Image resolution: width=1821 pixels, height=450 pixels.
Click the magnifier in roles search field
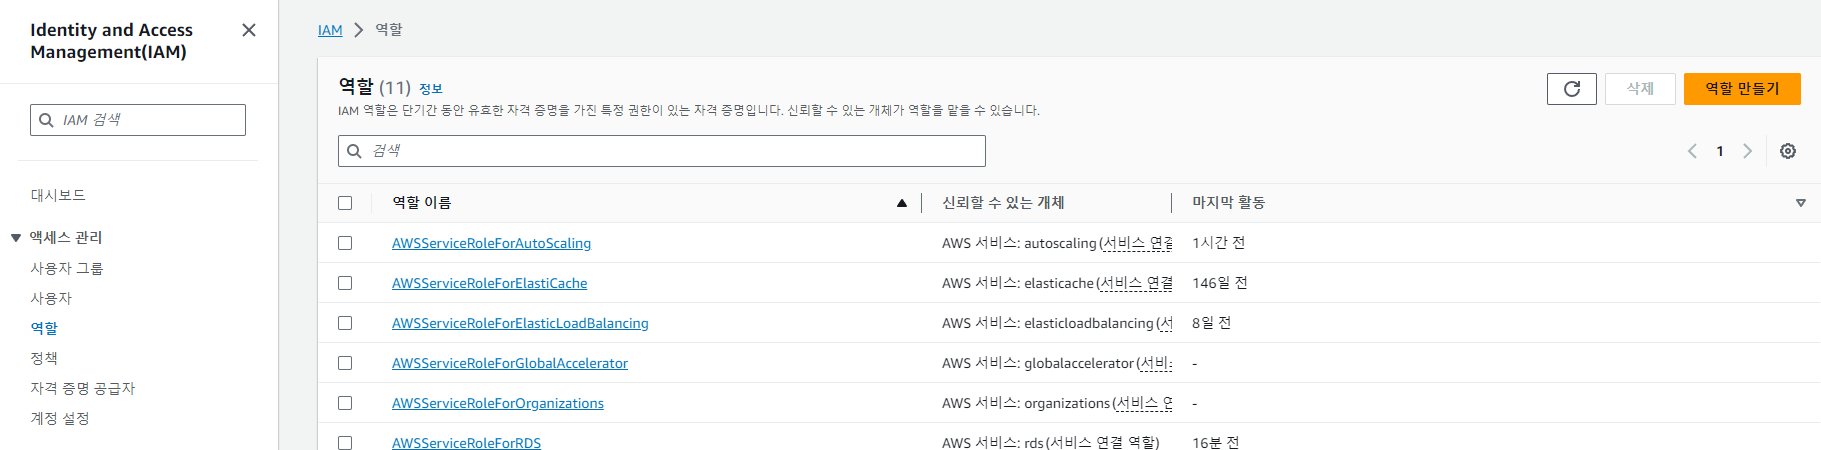[354, 151]
